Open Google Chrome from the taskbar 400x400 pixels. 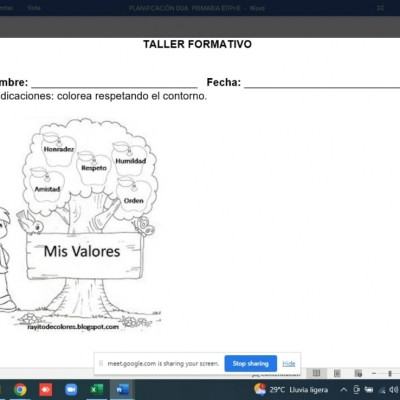[x=20, y=389]
